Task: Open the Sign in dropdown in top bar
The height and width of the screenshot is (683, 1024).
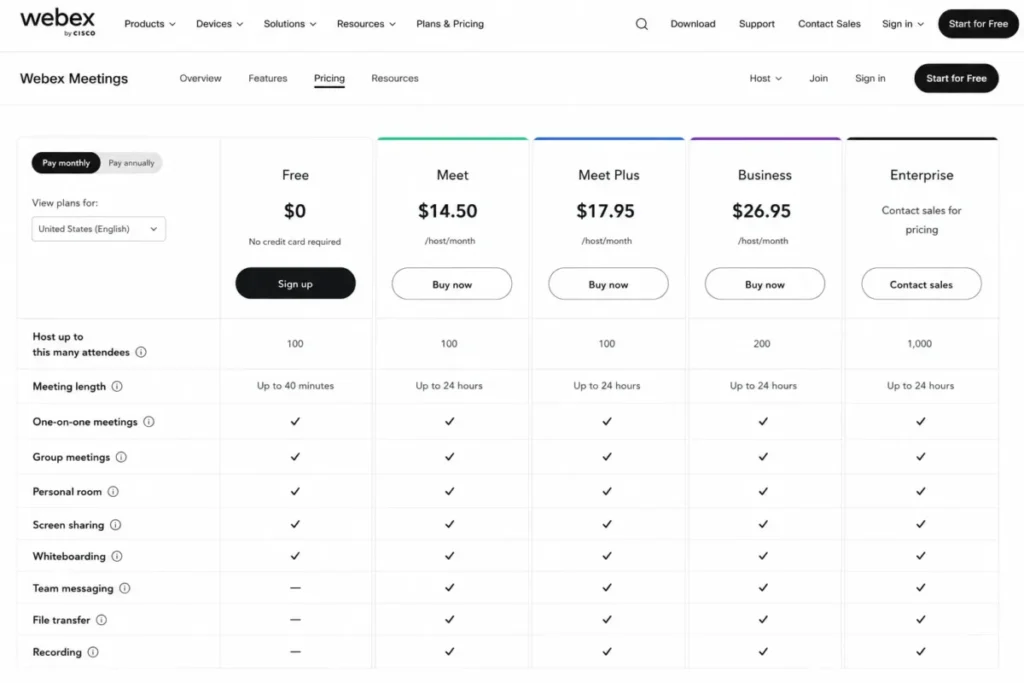Action: 903,24
